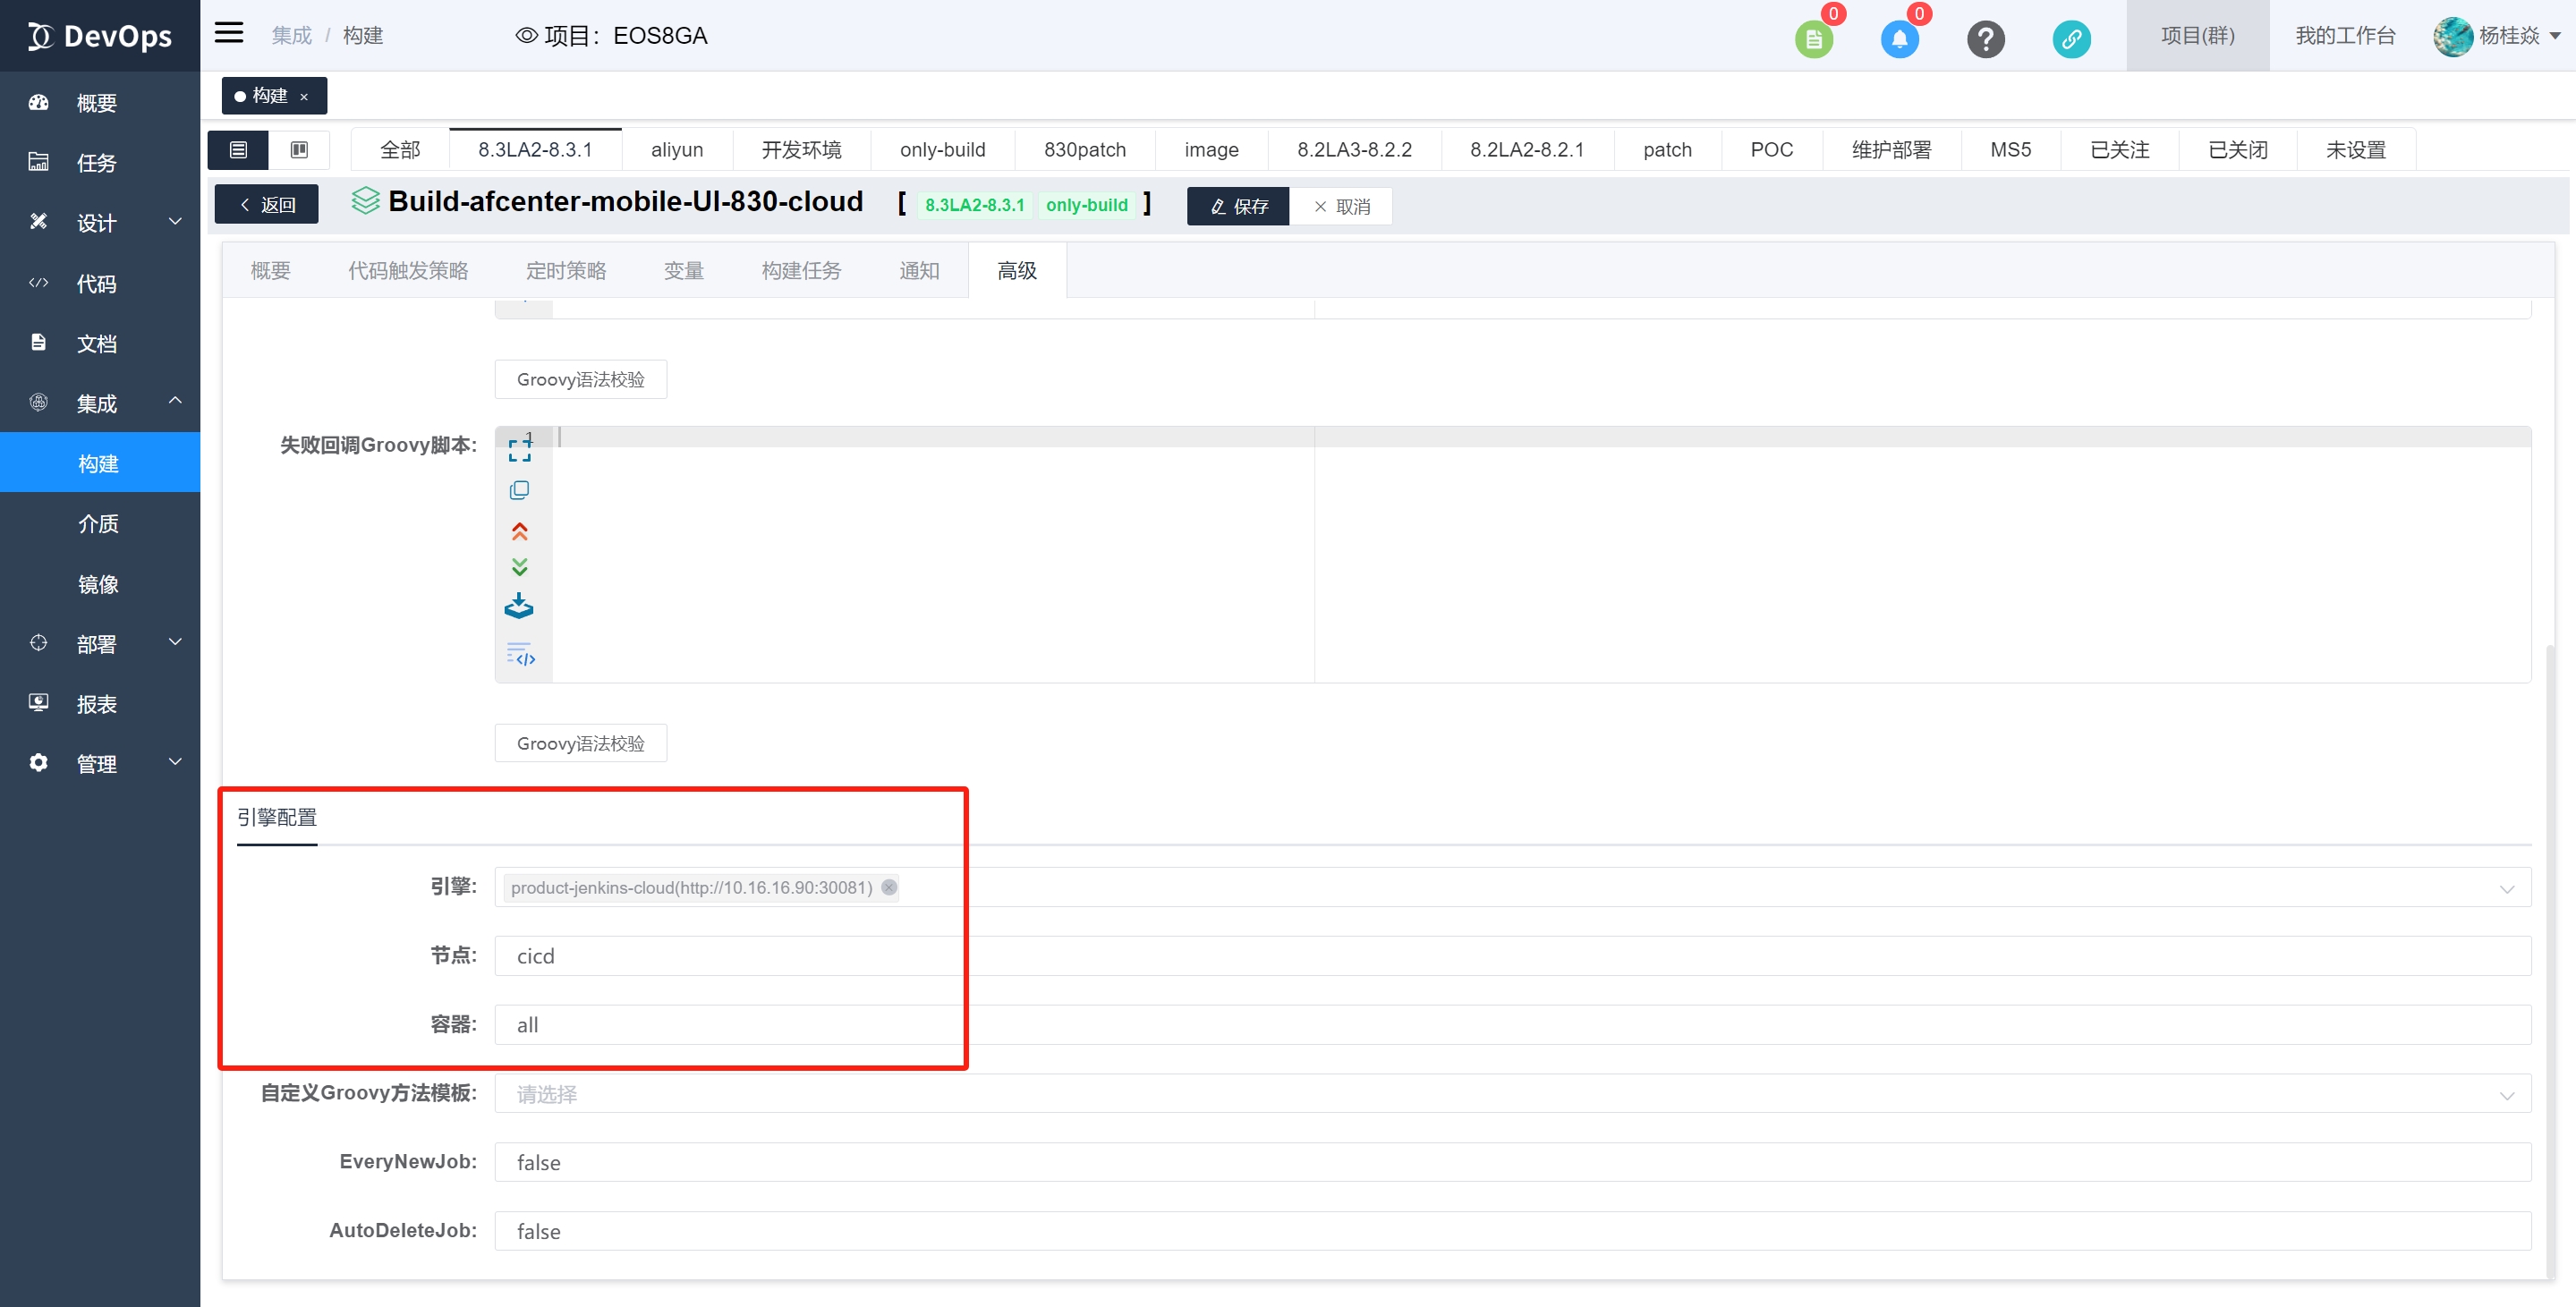This screenshot has height=1307, width=2576.
Task: Click the 节点 input field containing cicd
Action: click(1512, 956)
